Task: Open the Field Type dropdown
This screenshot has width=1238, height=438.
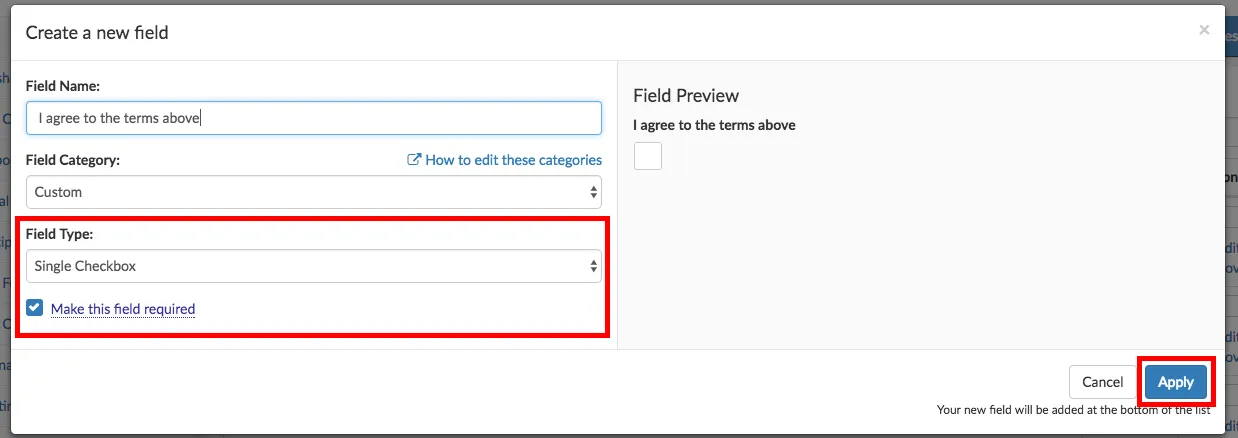Action: (313, 266)
